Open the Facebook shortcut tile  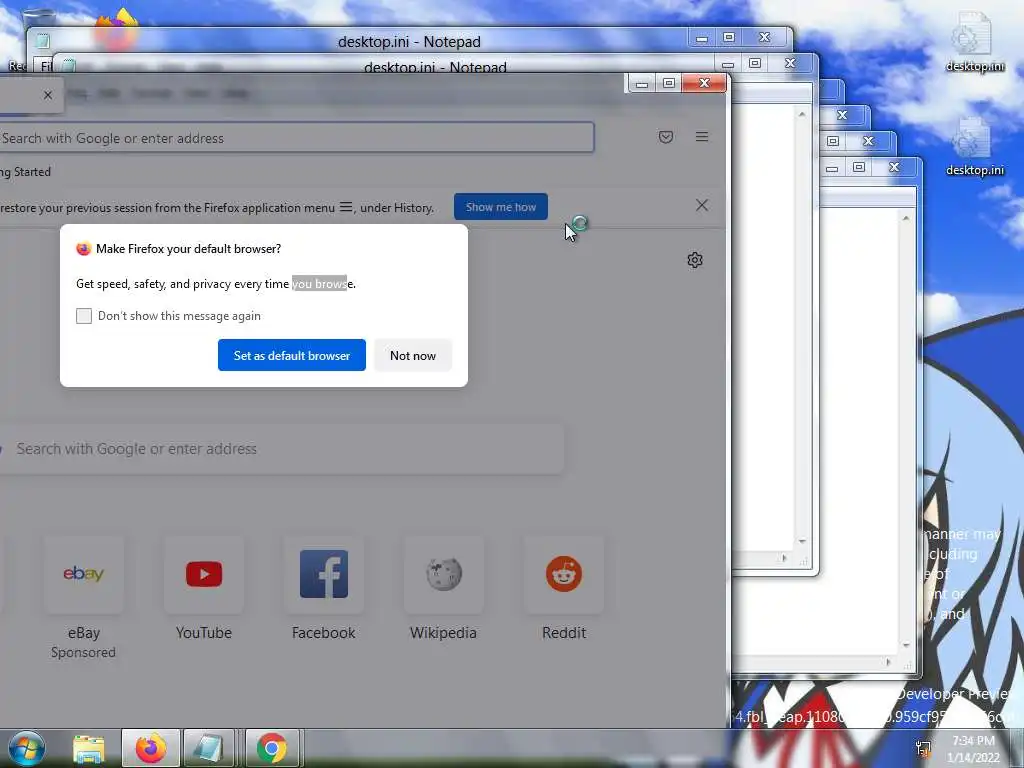pos(324,575)
